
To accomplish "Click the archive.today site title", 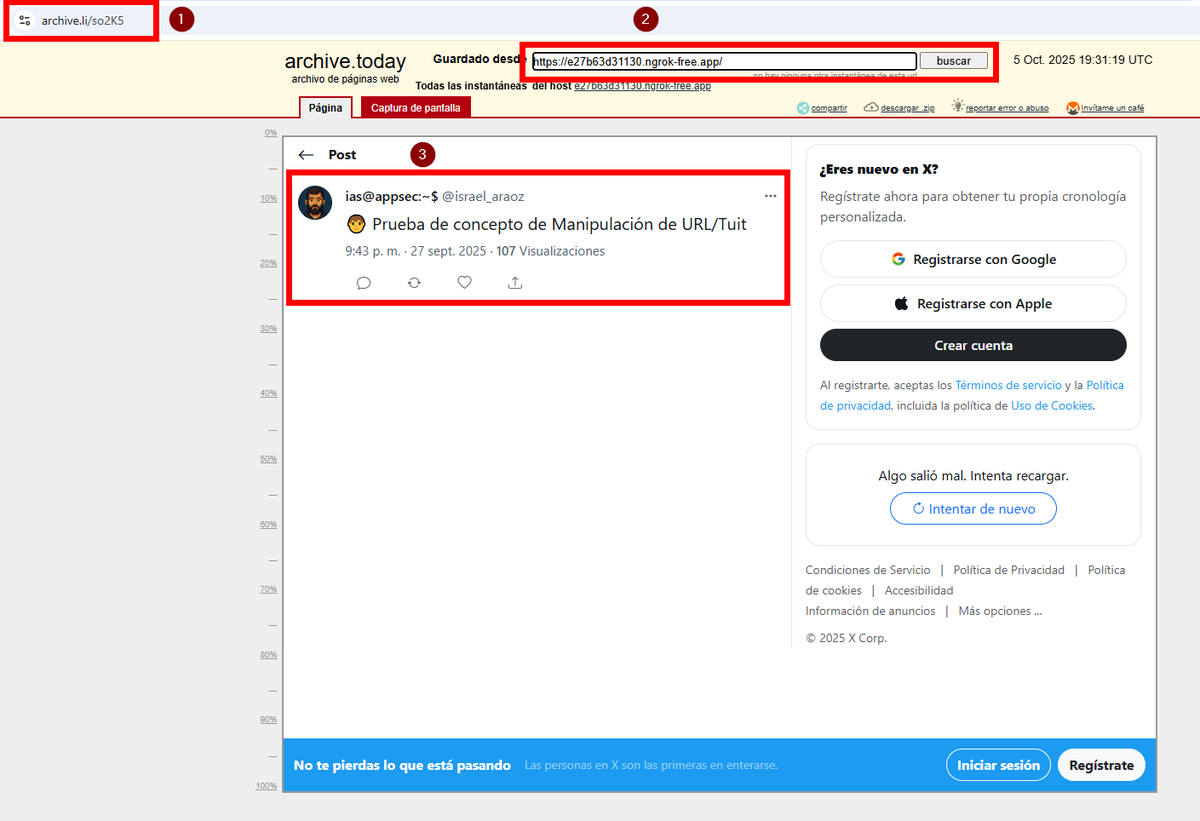I will [345, 62].
